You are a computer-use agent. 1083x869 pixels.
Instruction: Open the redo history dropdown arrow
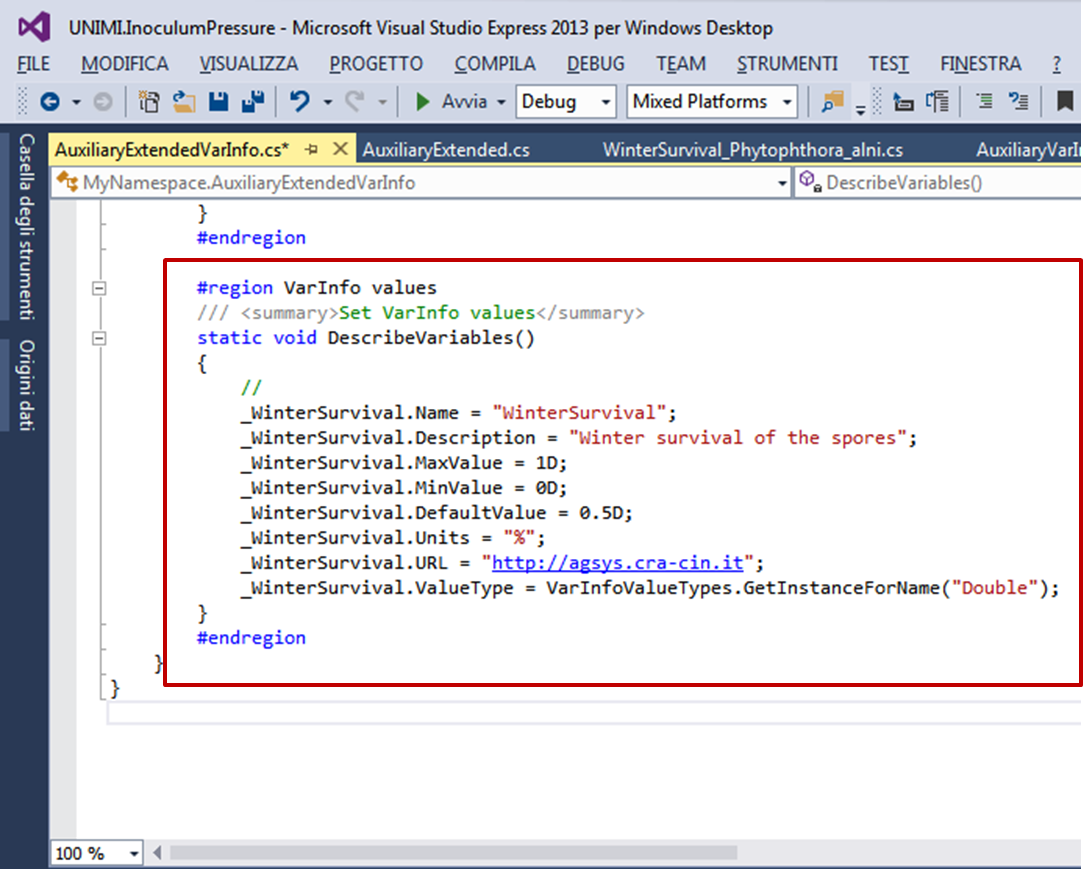[383, 102]
